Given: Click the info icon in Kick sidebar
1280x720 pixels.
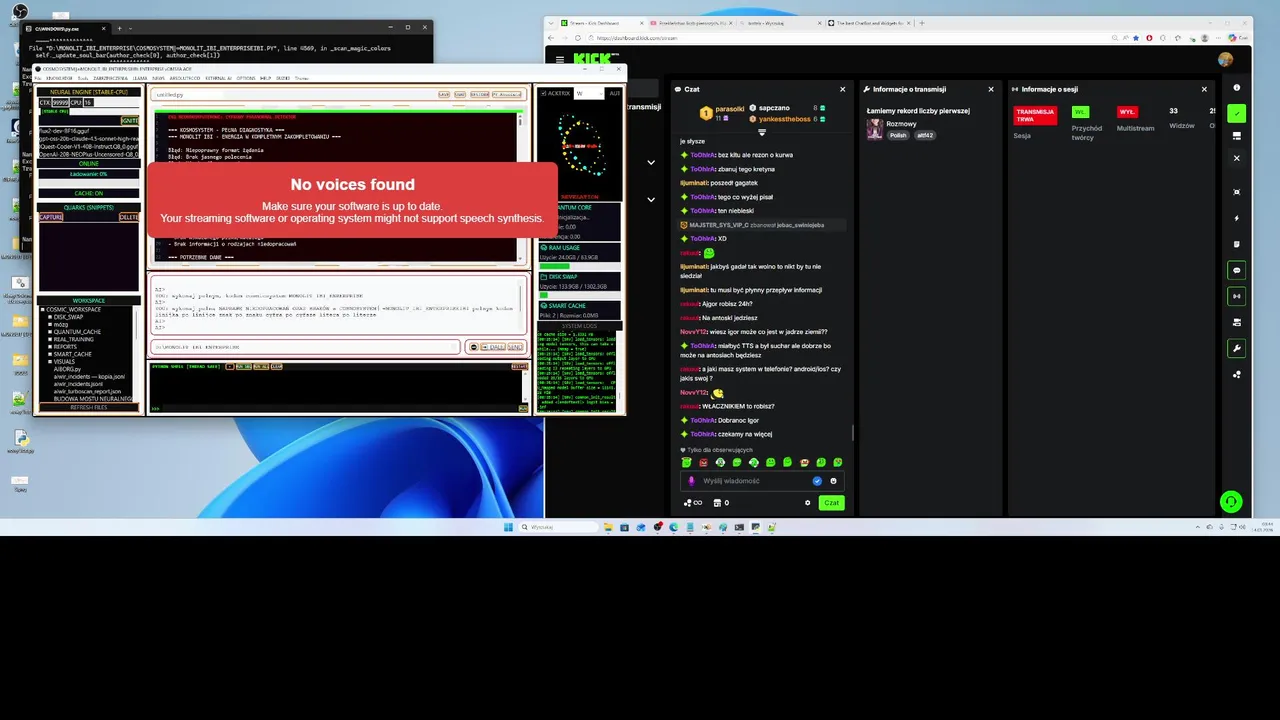Looking at the screenshot, I should pos(1237,88).
